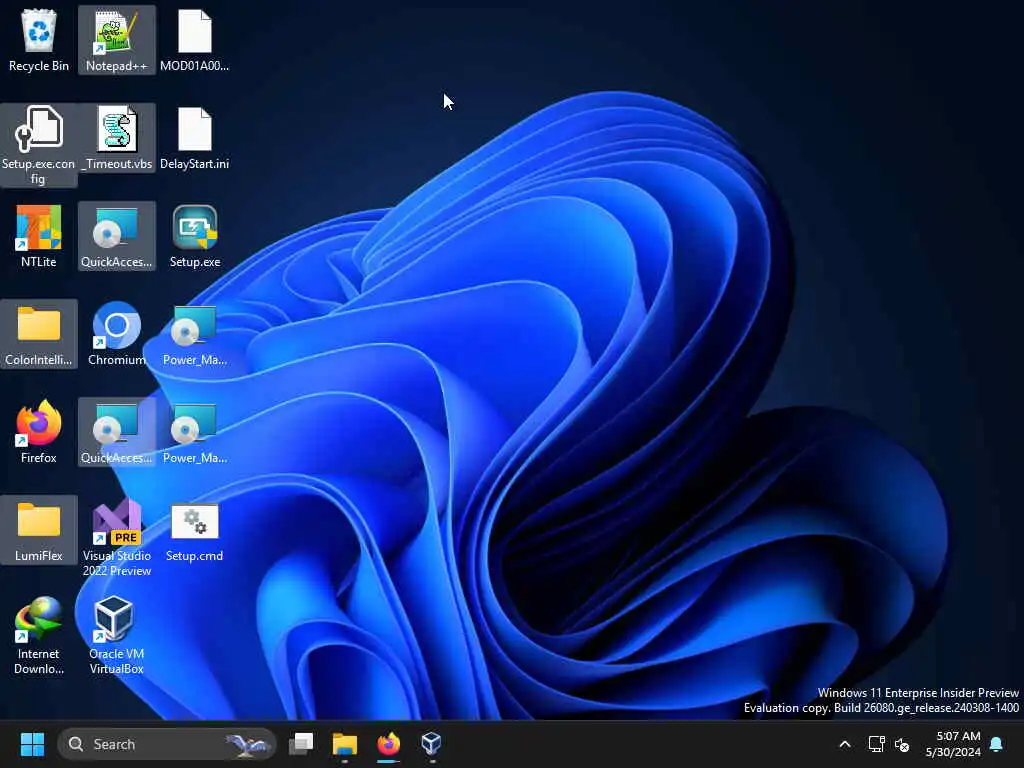Select the Firefox desktop shortcut icon
Image resolution: width=1024 pixels, height=768 pixels.
tap(39, 432)
